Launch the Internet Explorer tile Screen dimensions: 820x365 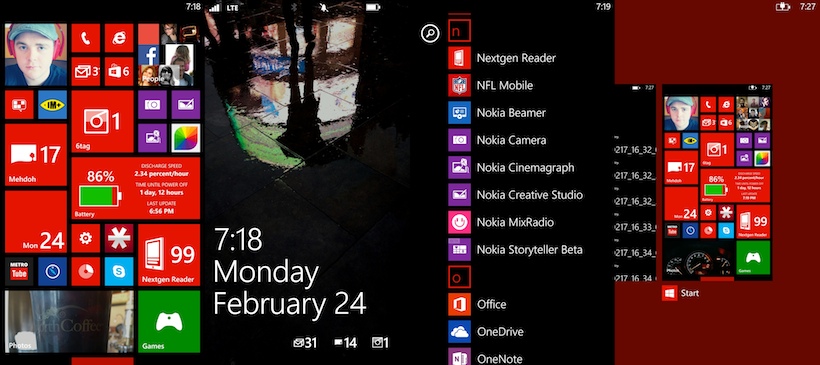[119, 38]
